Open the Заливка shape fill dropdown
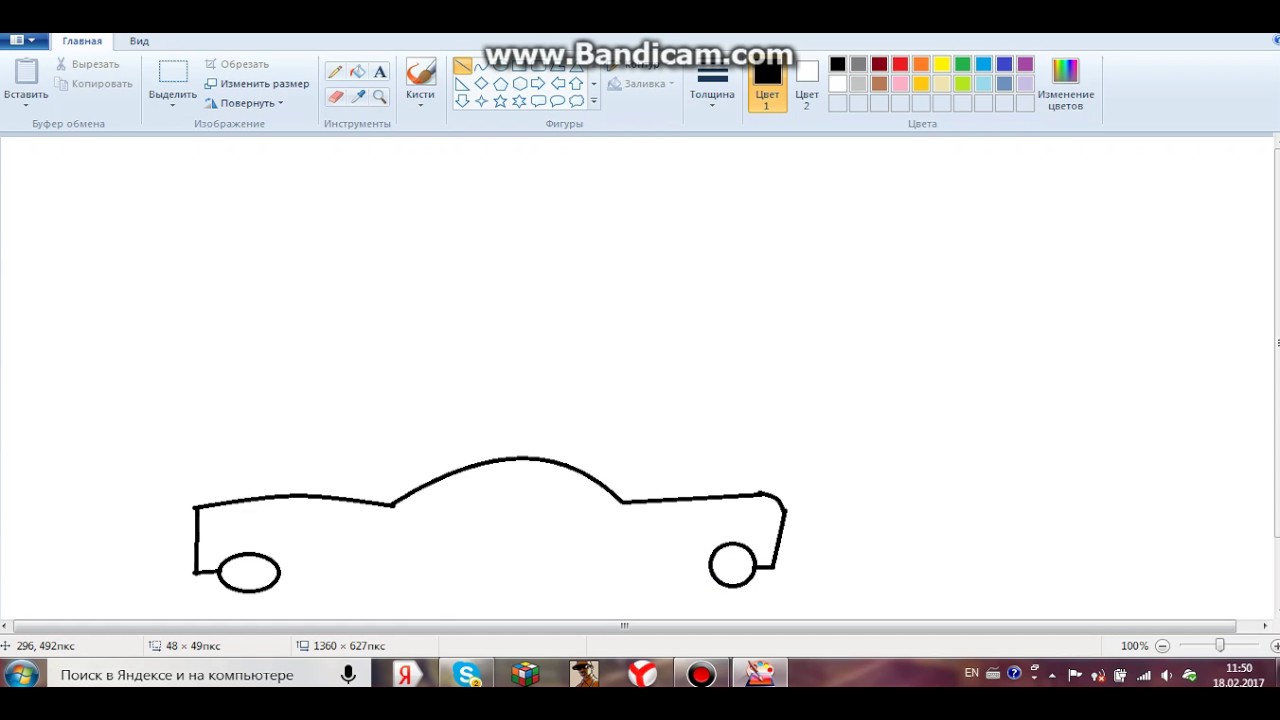The width and height of the screenshot is (1280, 720). [x=641, y=84]
